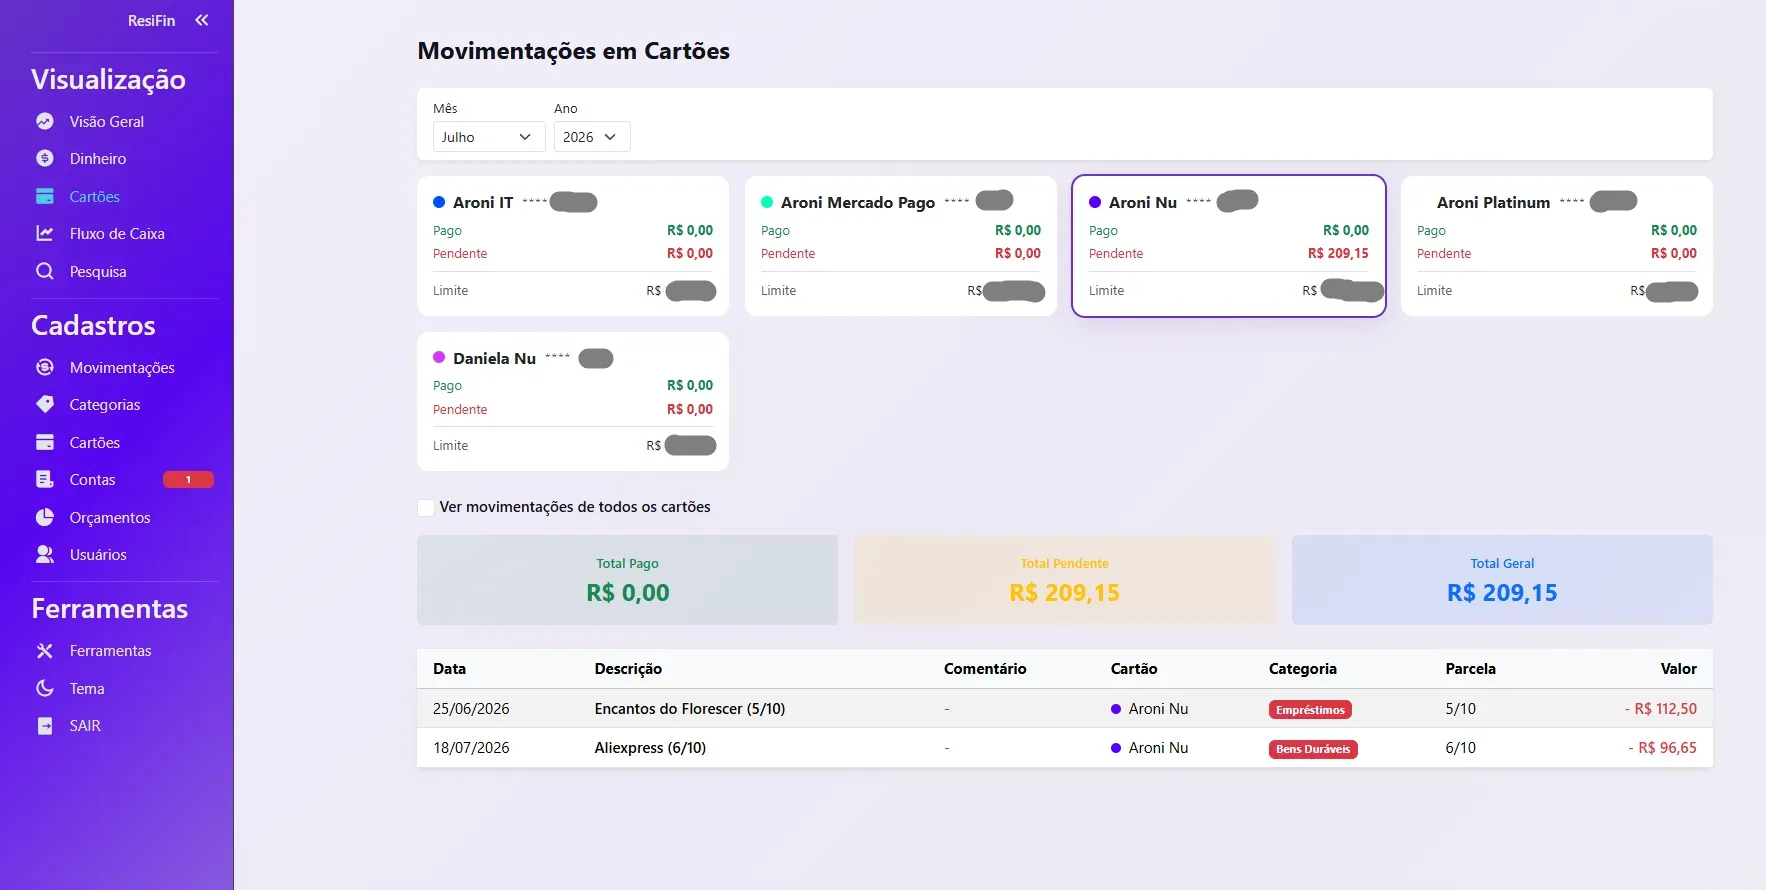Screen dimensions: 1766x890
Task: Click the Orçamentos pie chart icon
Action: (x=45, y=517)
